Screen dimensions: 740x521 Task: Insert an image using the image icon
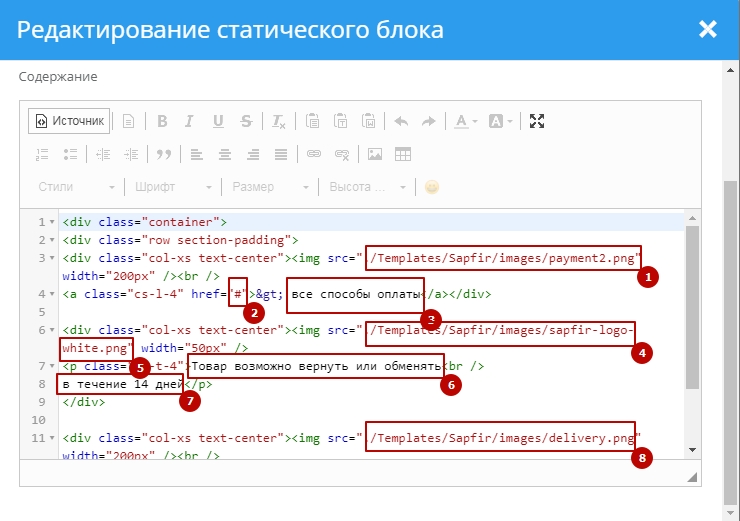tap(375, 154)
